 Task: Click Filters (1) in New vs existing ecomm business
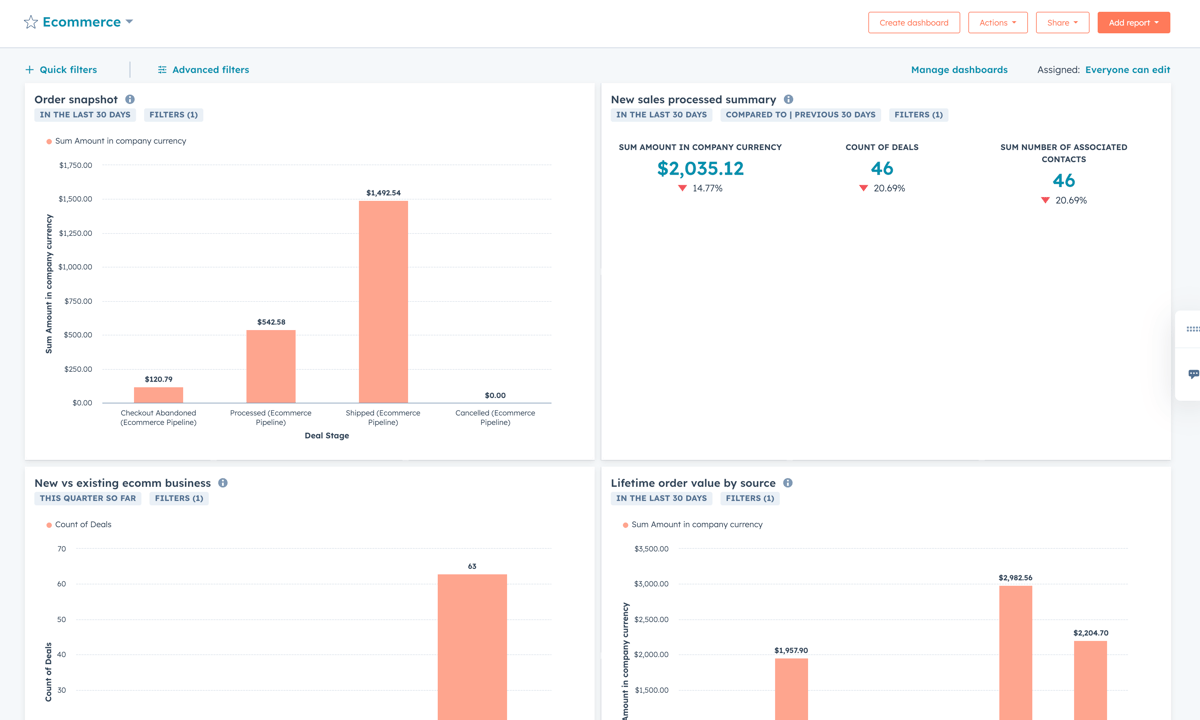click(179, 498)
